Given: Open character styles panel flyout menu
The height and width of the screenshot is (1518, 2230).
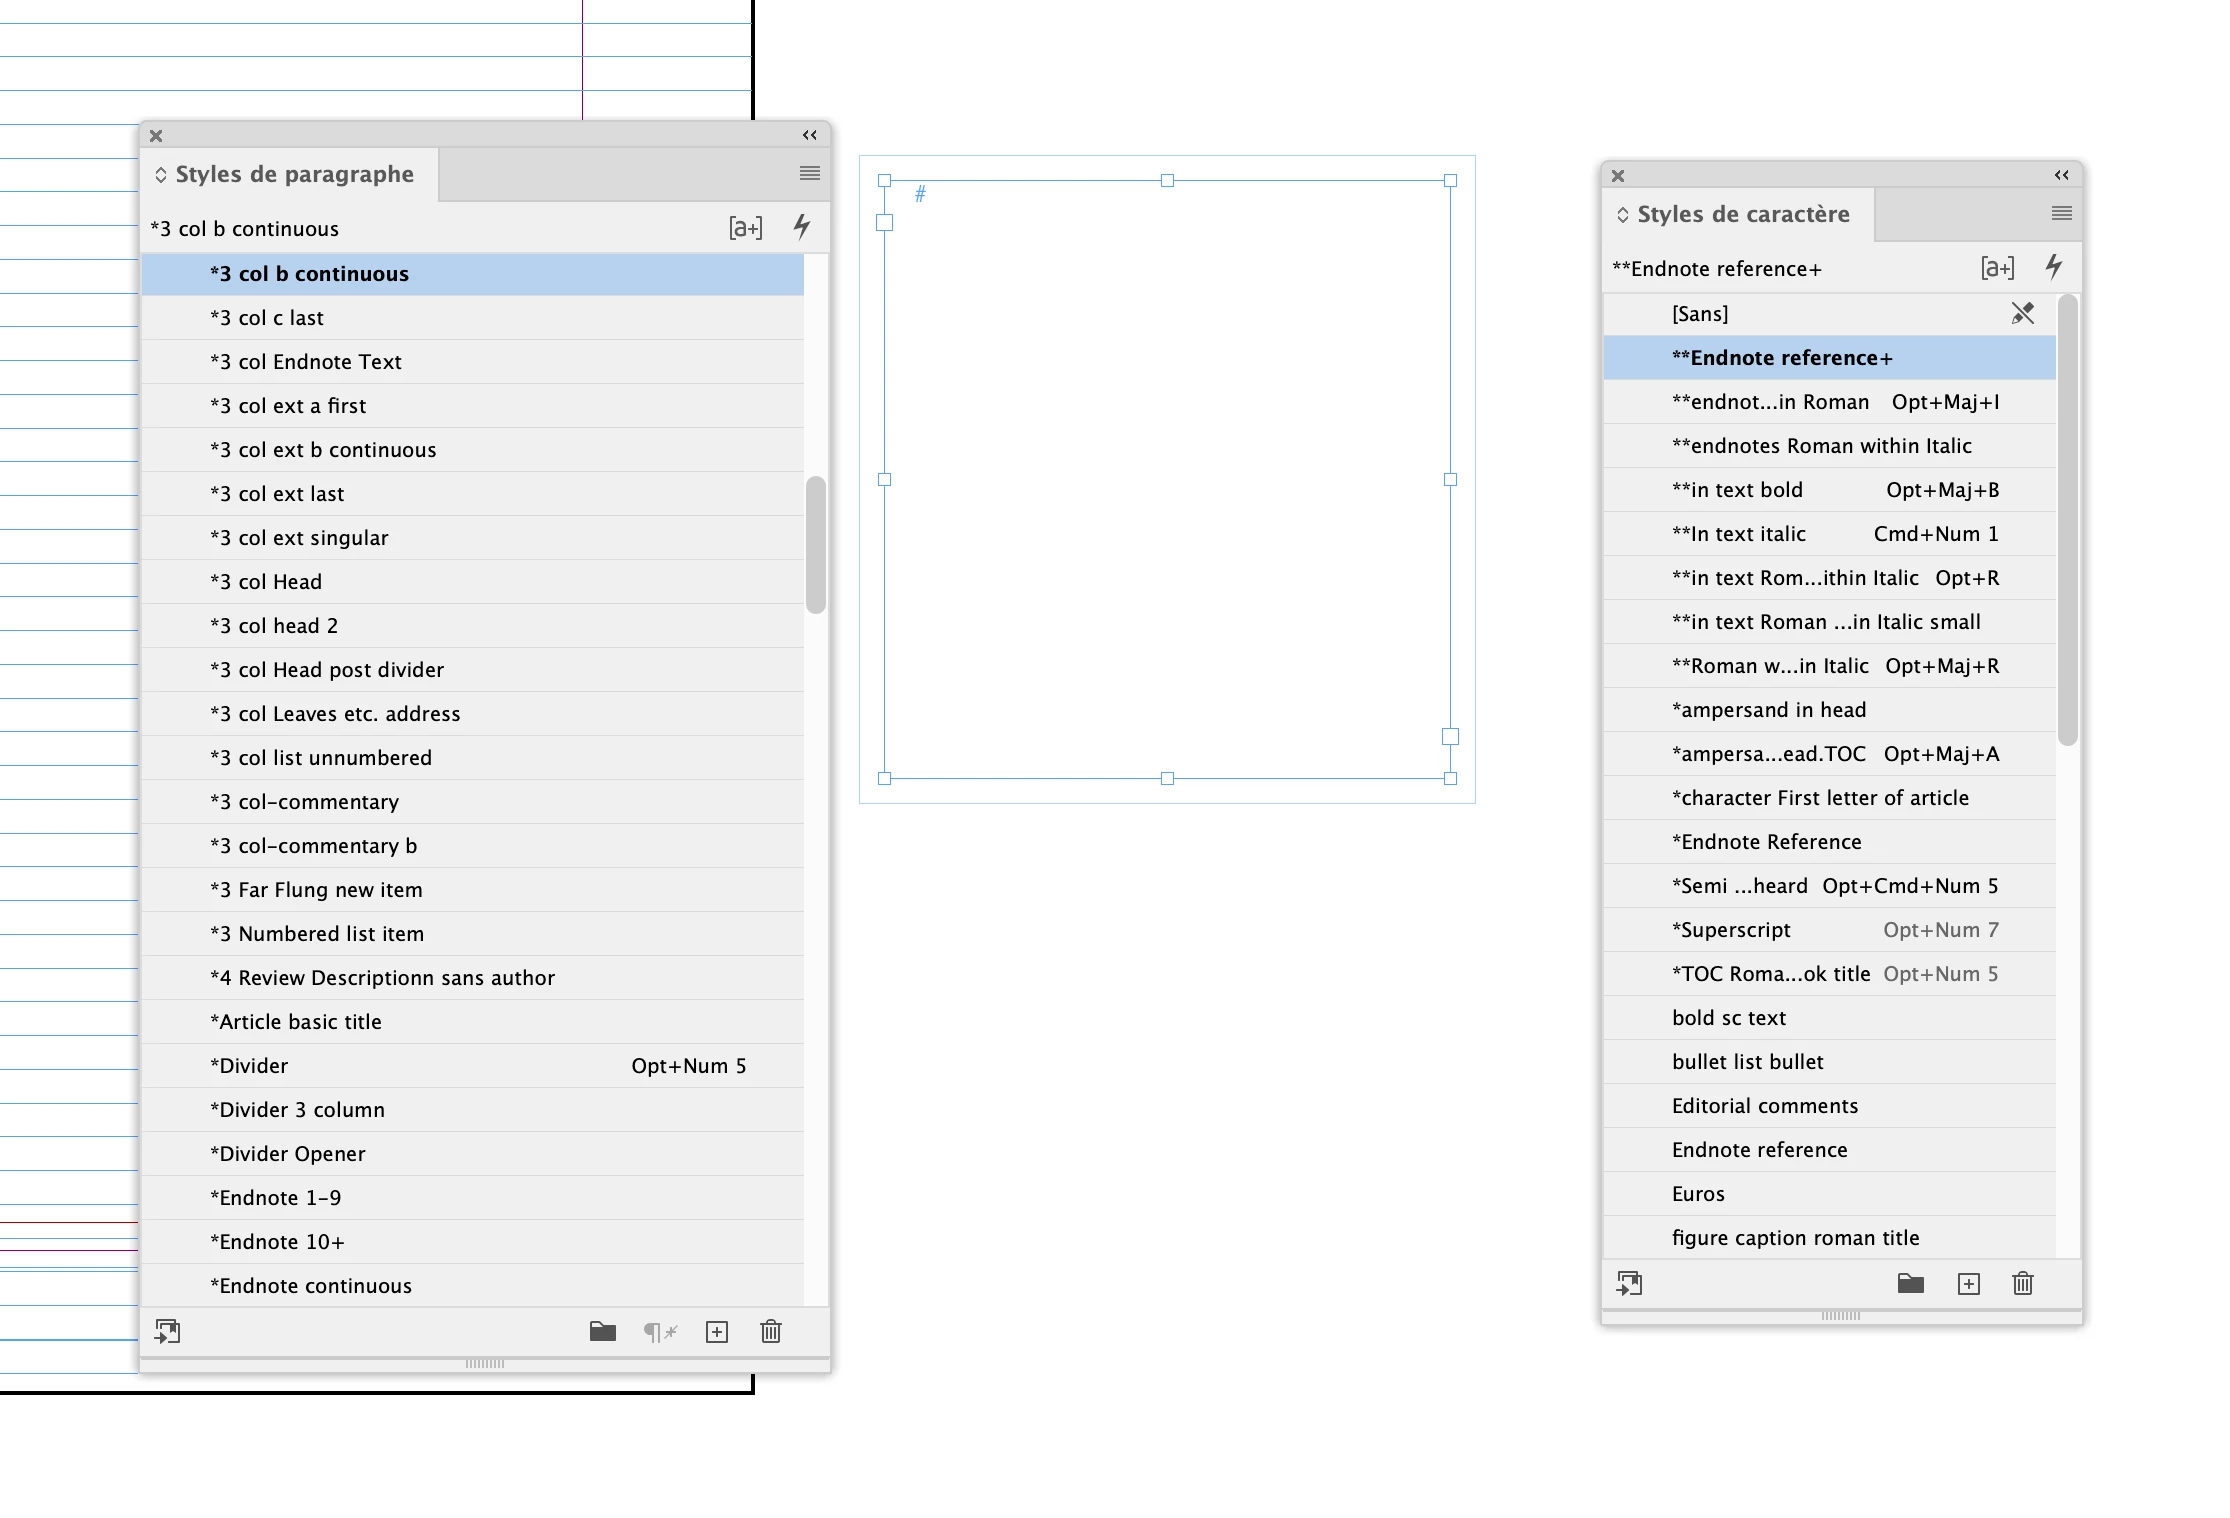Looking at the screenshot, I should pyautogui.click(x=2062, y=213).
